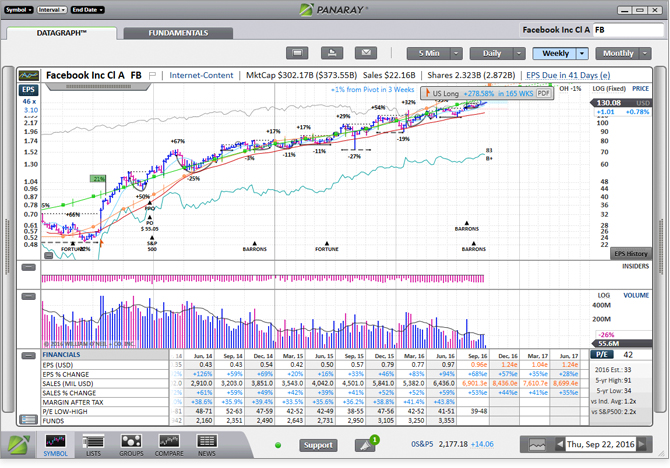Open the News icon in bottom bar
The height and width of the screenshot is (468, 670).
[206, 446]
